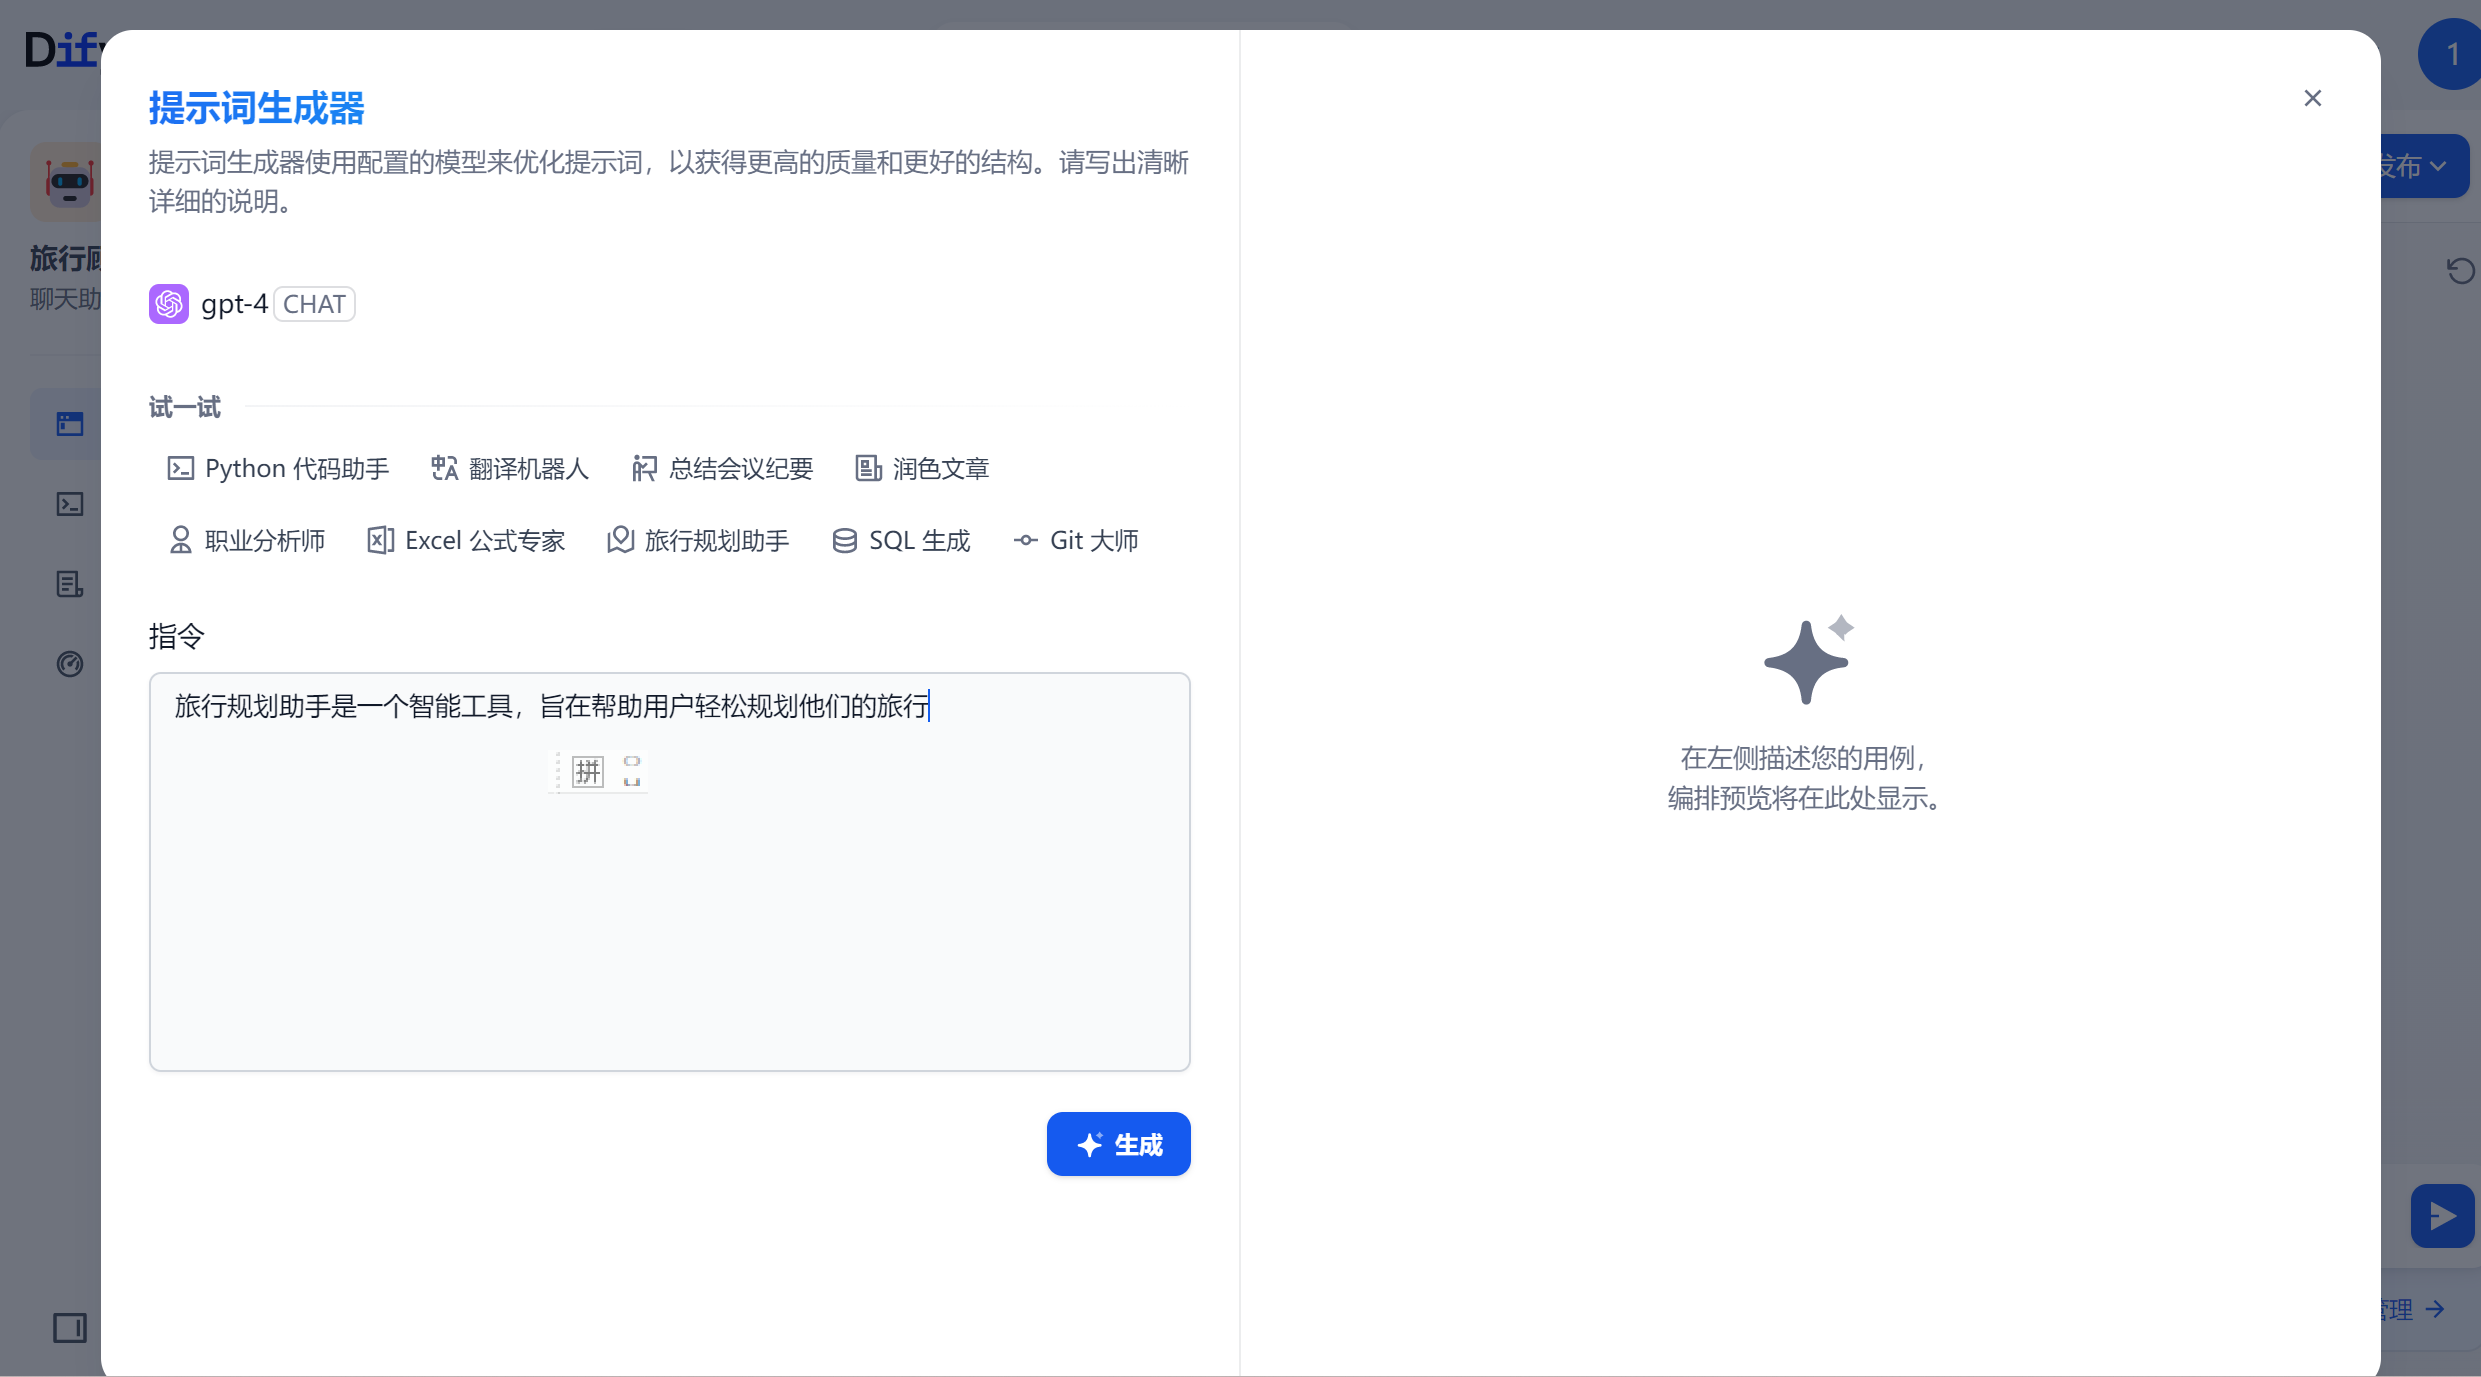The height and width of the screenshot is (1377, 2481).
Task: Click the gpt-4 model logo icon
Action: [x=169, y=304]
